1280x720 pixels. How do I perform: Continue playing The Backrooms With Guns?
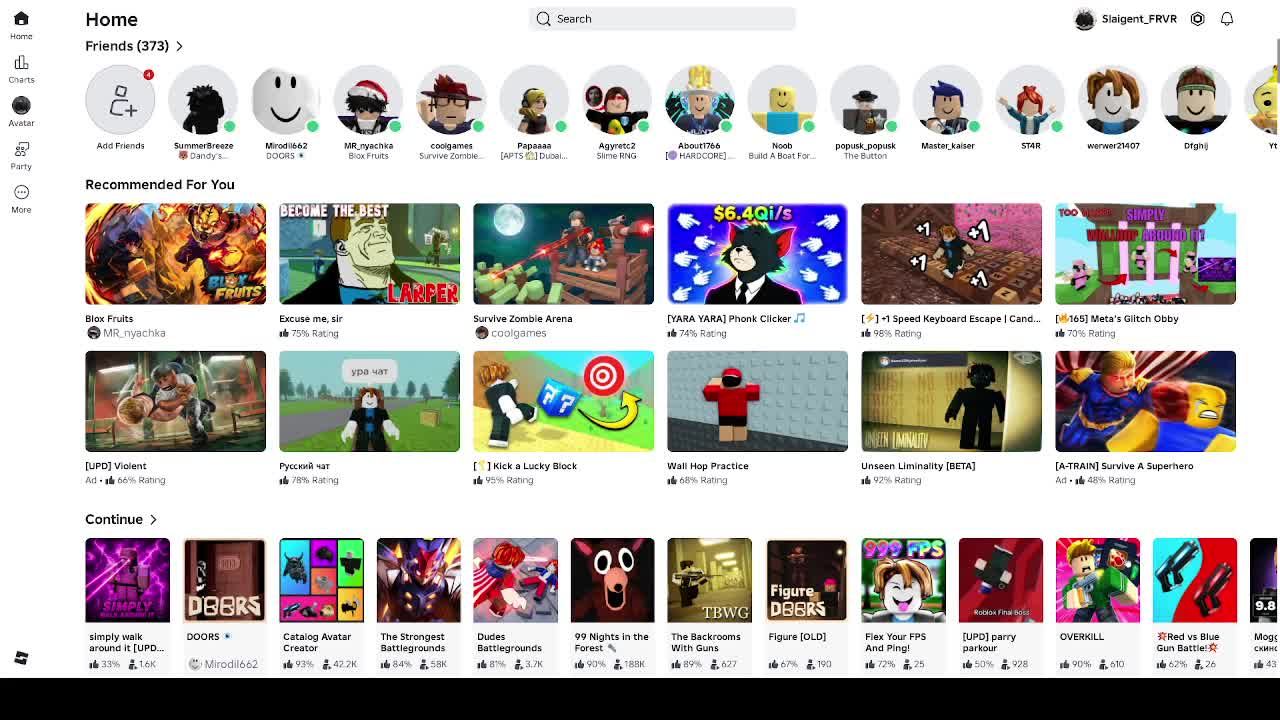709,580
